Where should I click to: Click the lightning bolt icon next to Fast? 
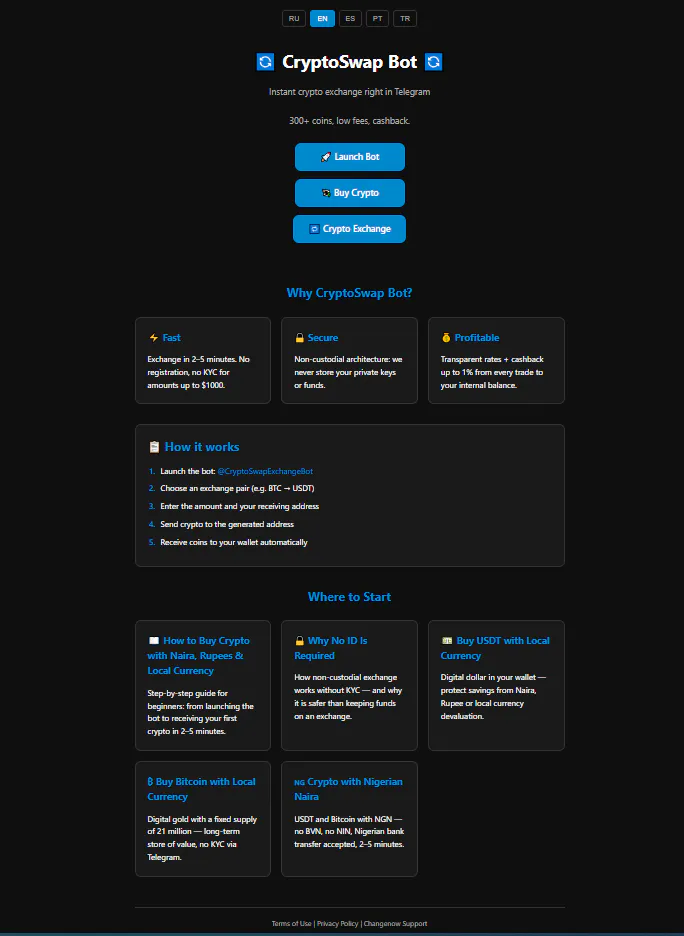pyautogui.click(x=153, y=338)
